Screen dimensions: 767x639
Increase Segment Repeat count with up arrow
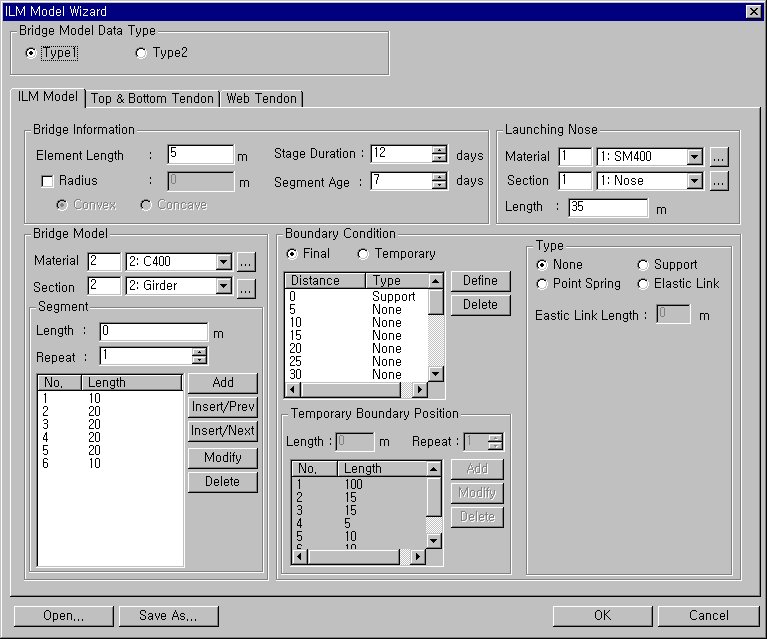coord(200,351)
